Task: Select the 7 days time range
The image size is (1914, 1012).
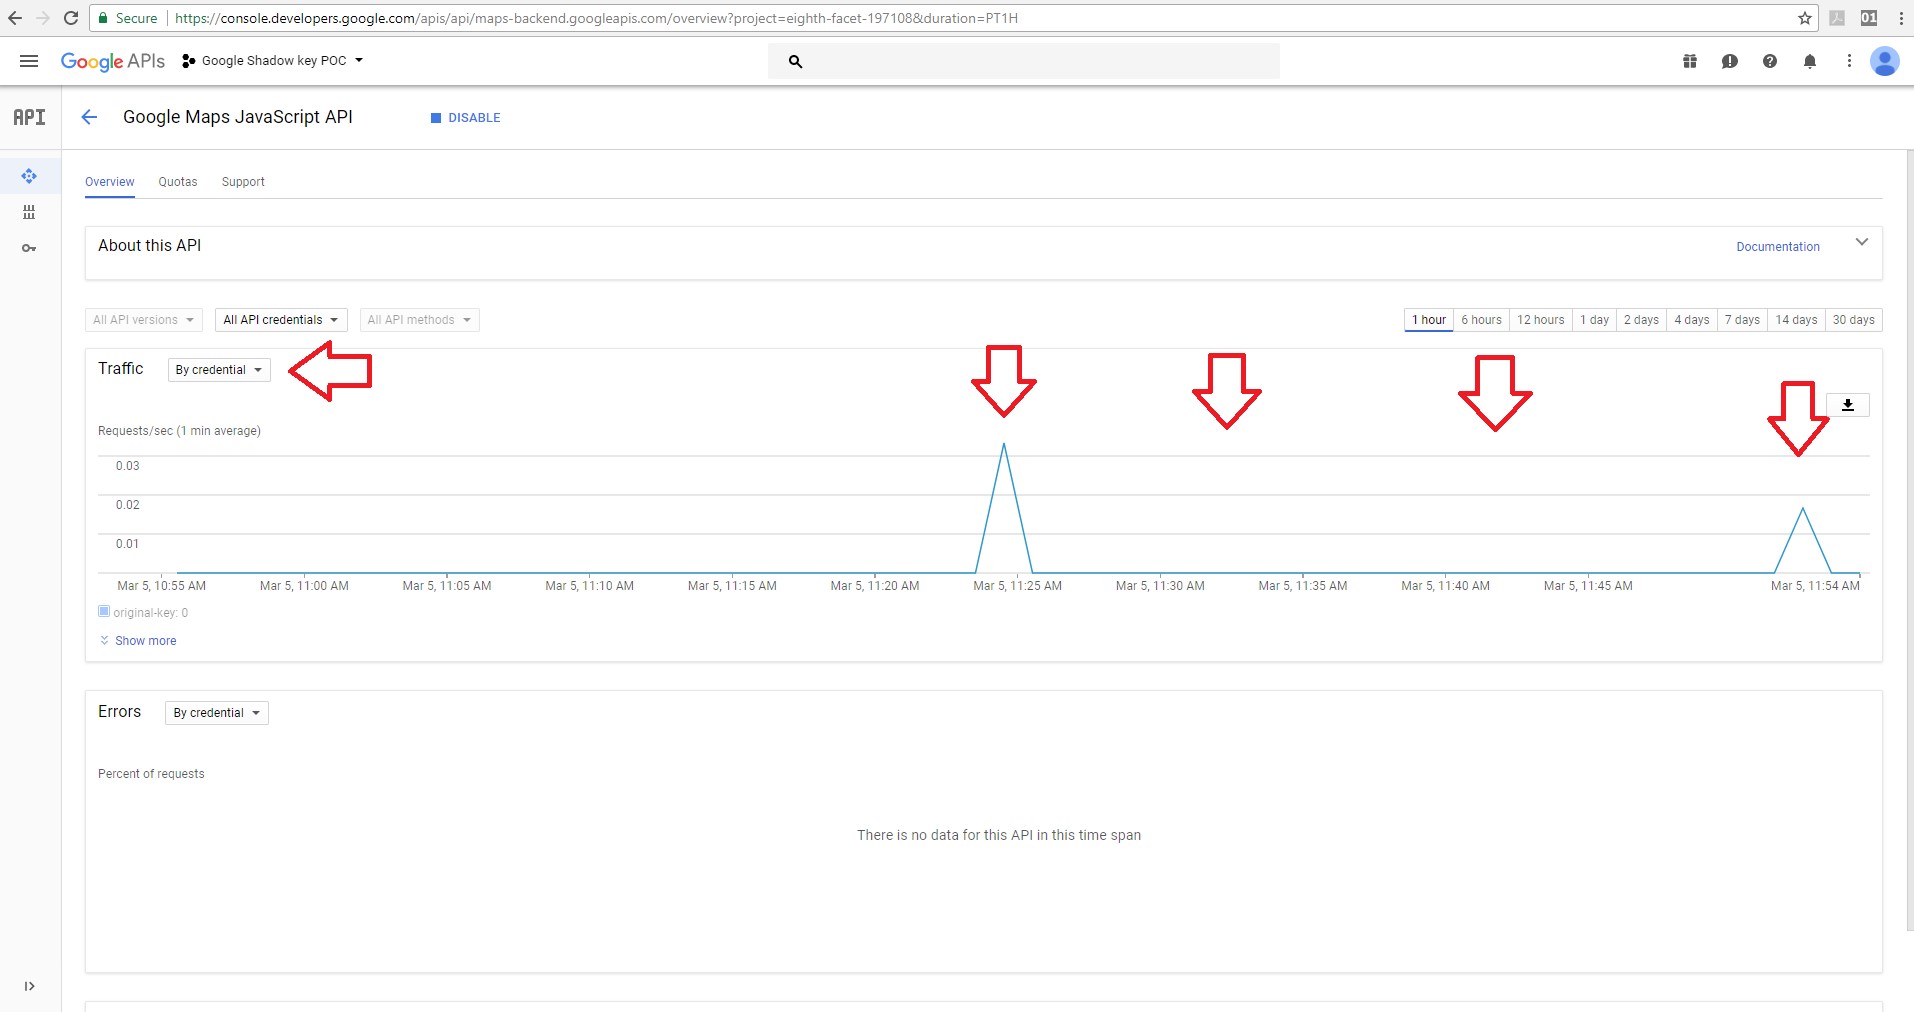Action: [1742, 320]
